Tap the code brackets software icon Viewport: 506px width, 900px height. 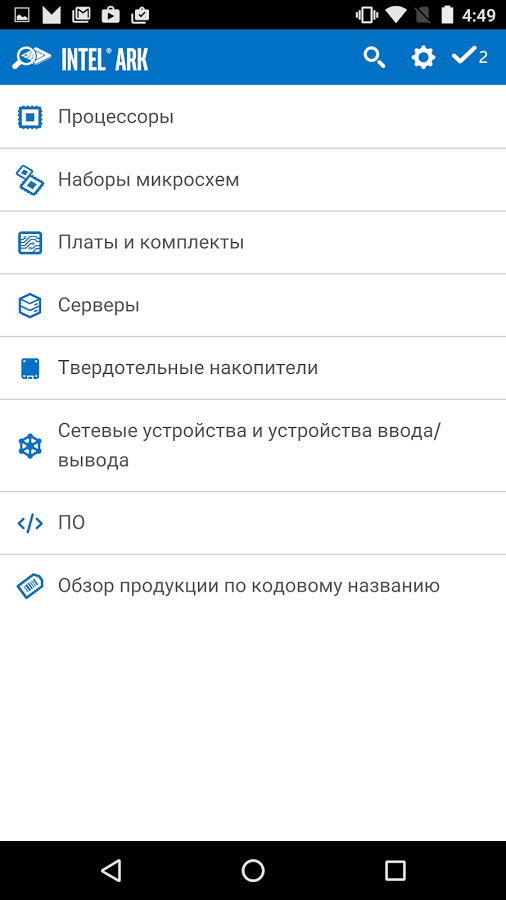tap(30, 523)
